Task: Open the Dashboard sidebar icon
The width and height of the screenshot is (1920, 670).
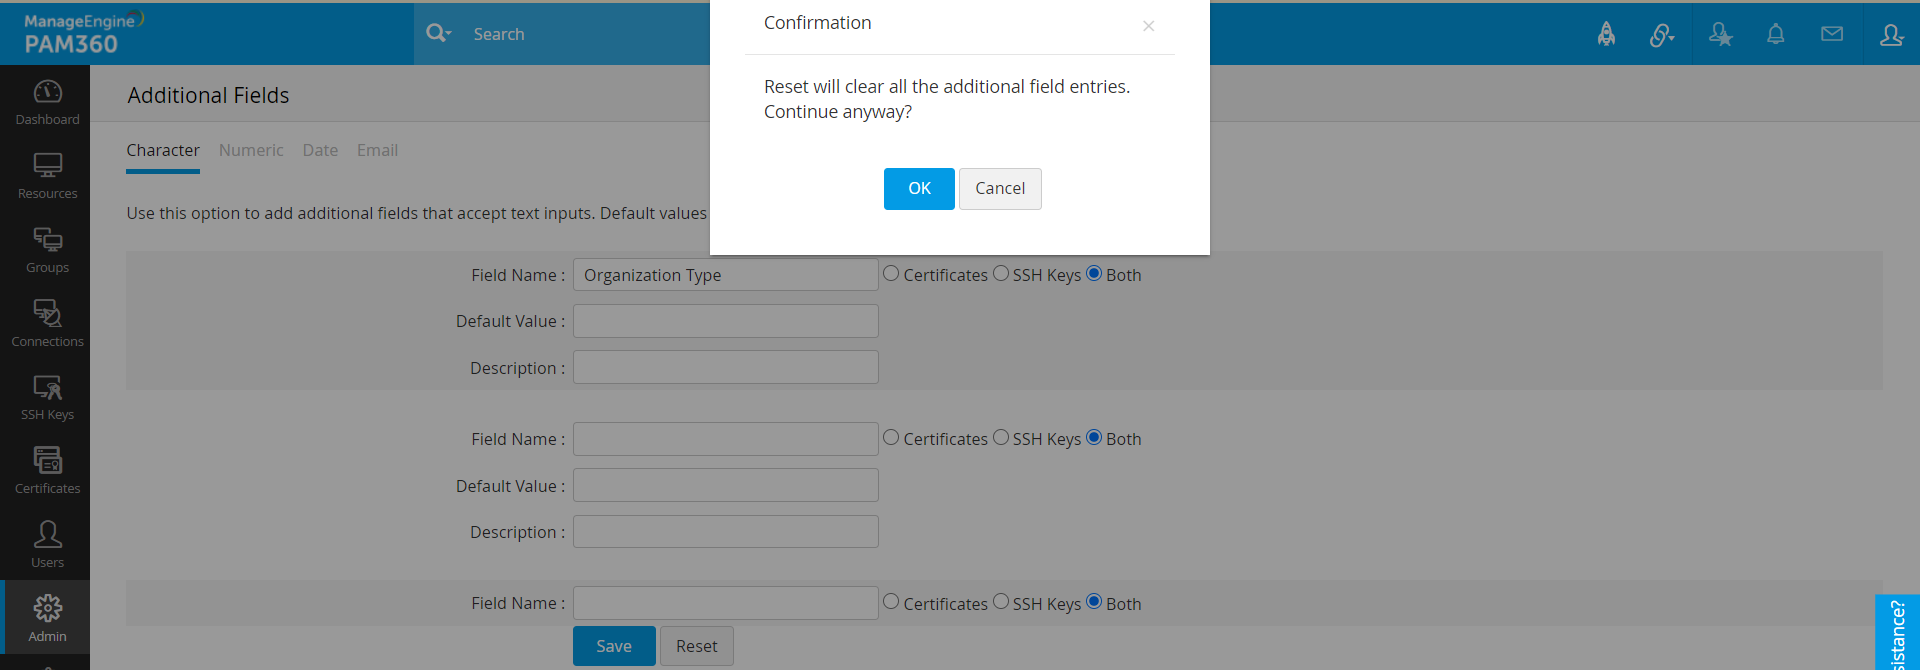Action: [x=47, y=102]
